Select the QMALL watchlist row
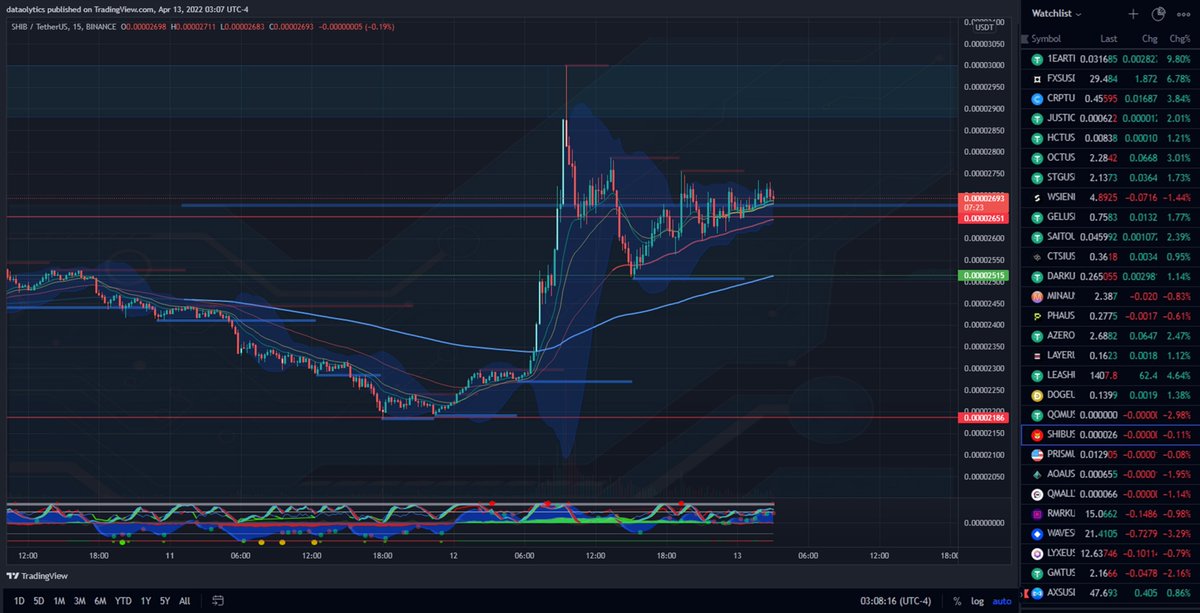 (x=1110, y=493)
